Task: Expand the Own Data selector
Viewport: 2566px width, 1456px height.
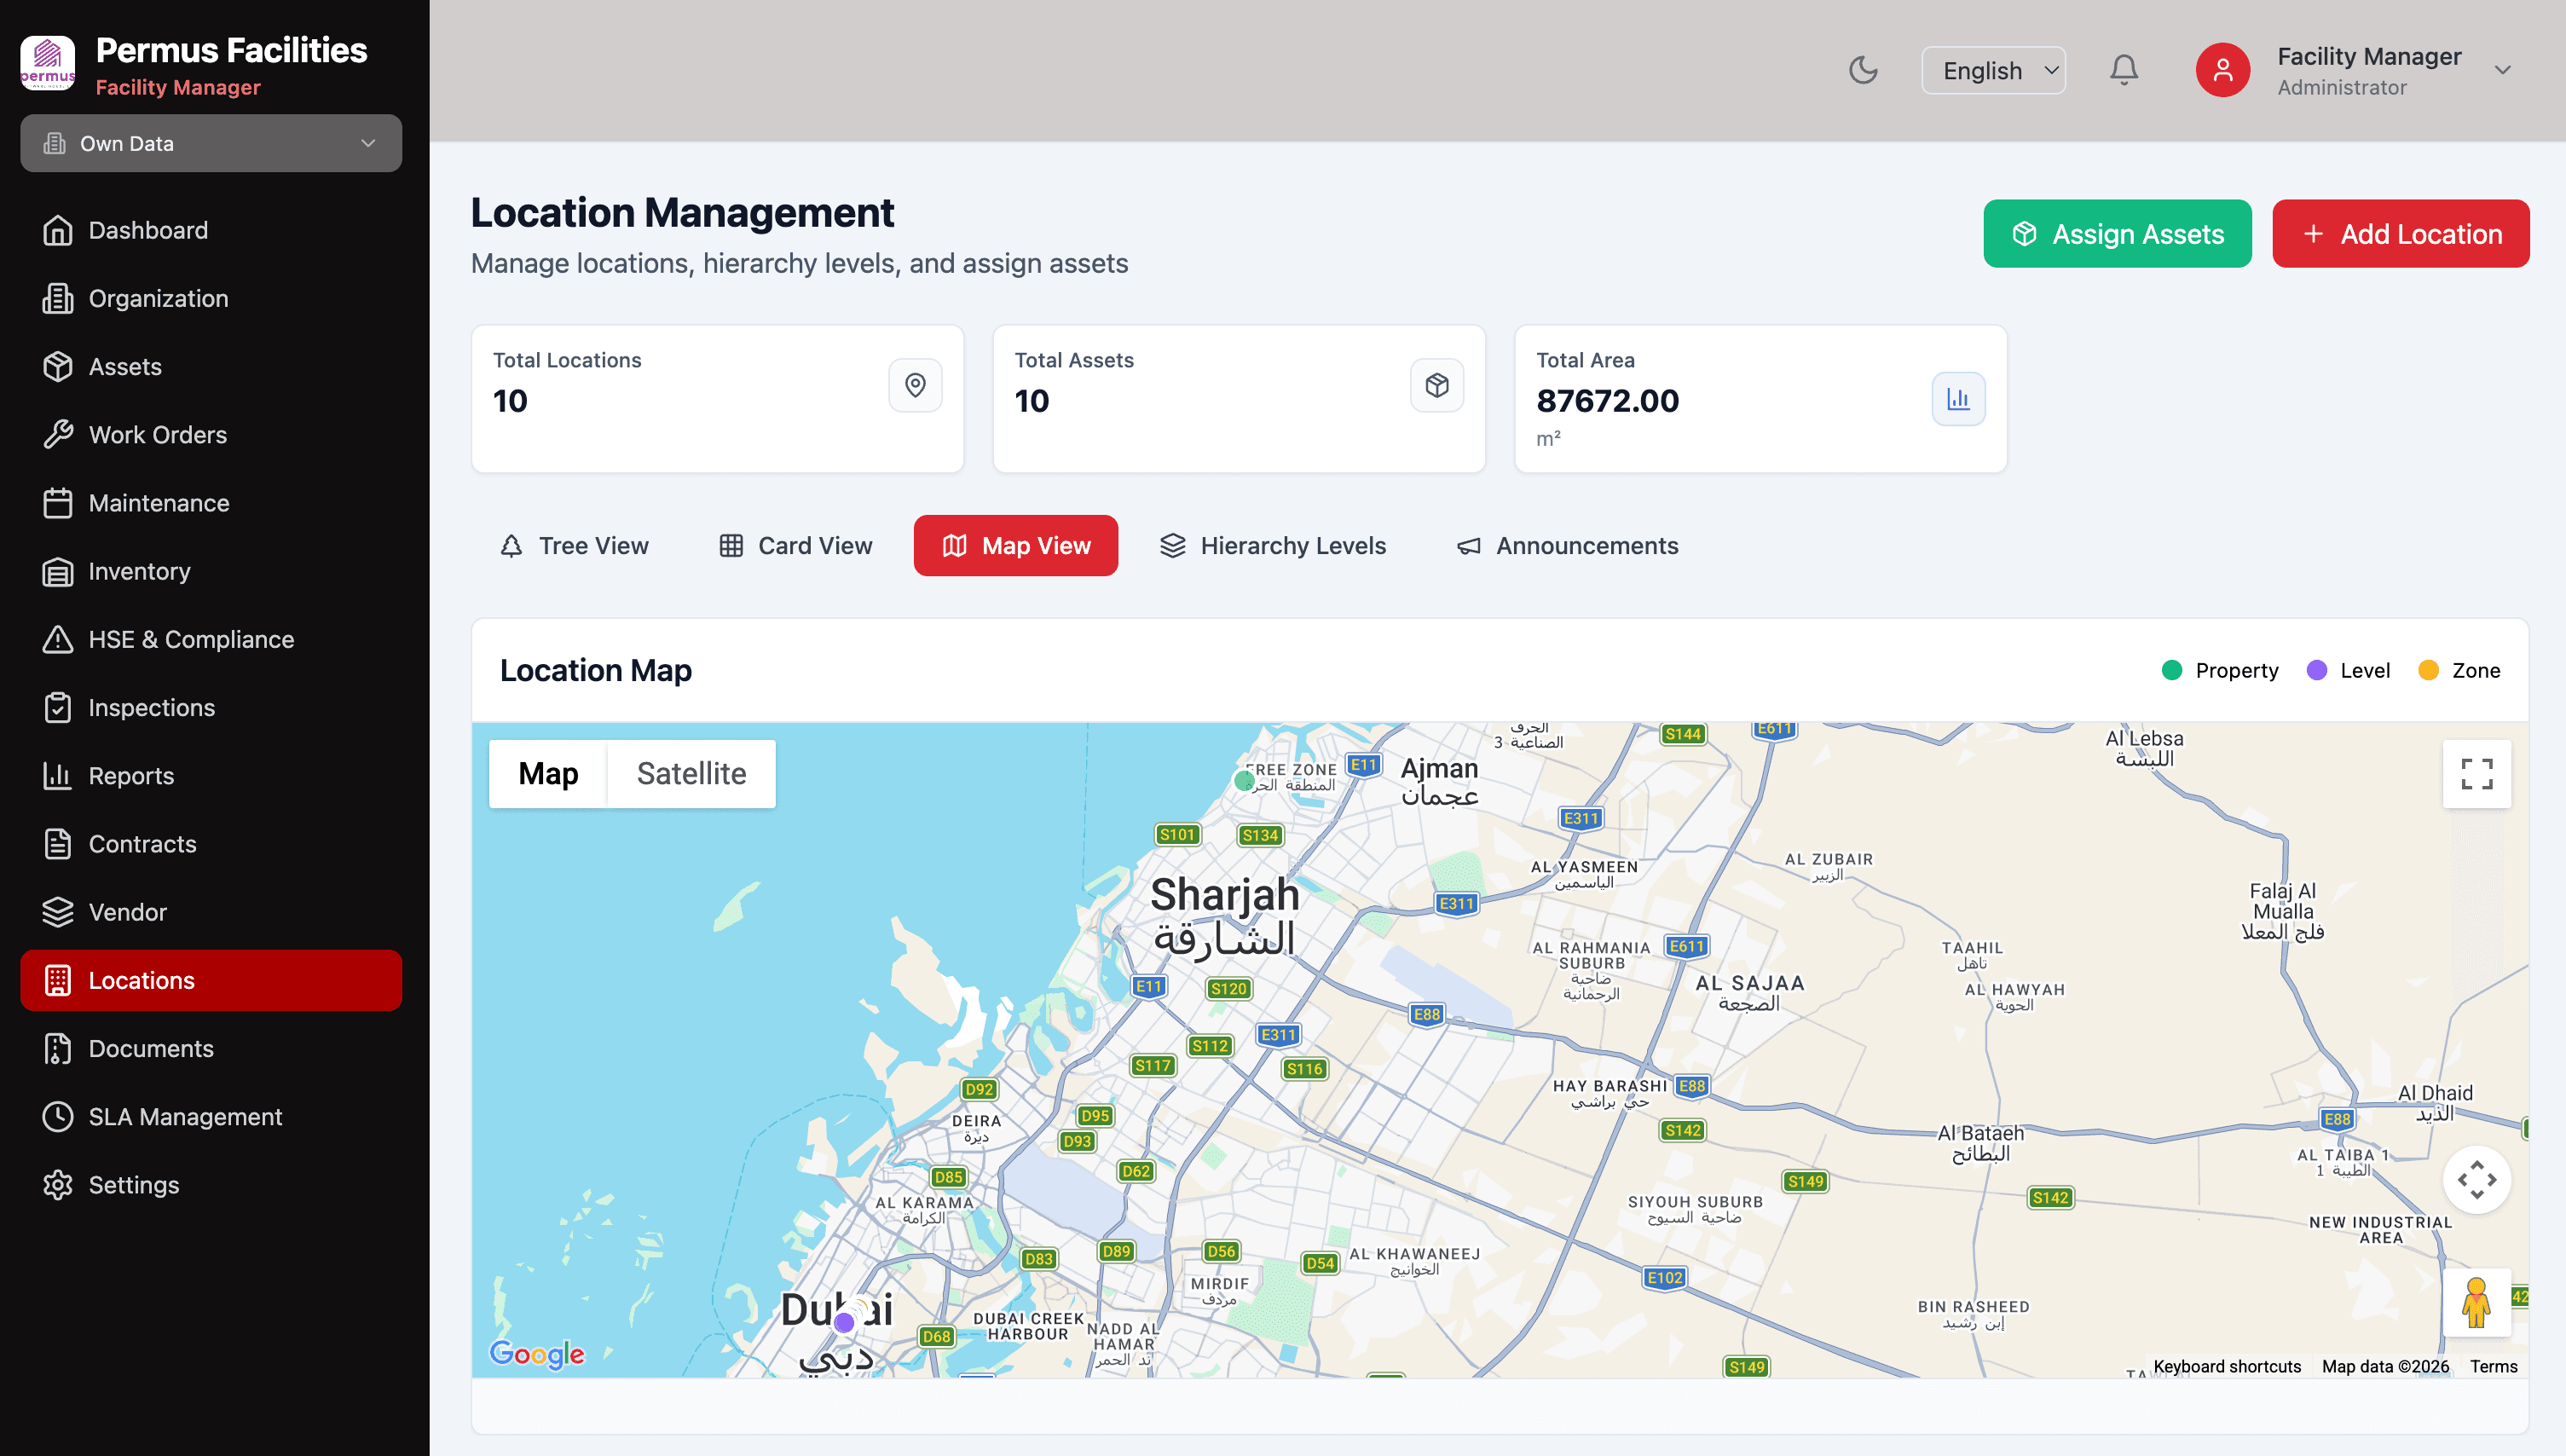Action: [211, 143]
